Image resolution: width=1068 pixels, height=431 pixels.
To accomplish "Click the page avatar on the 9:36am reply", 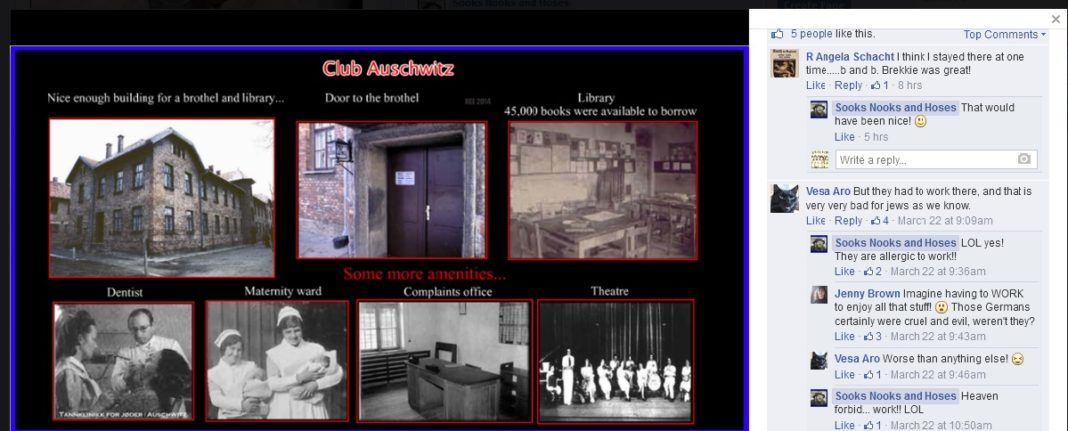I will pyautogui.click(x=819, y=244).
